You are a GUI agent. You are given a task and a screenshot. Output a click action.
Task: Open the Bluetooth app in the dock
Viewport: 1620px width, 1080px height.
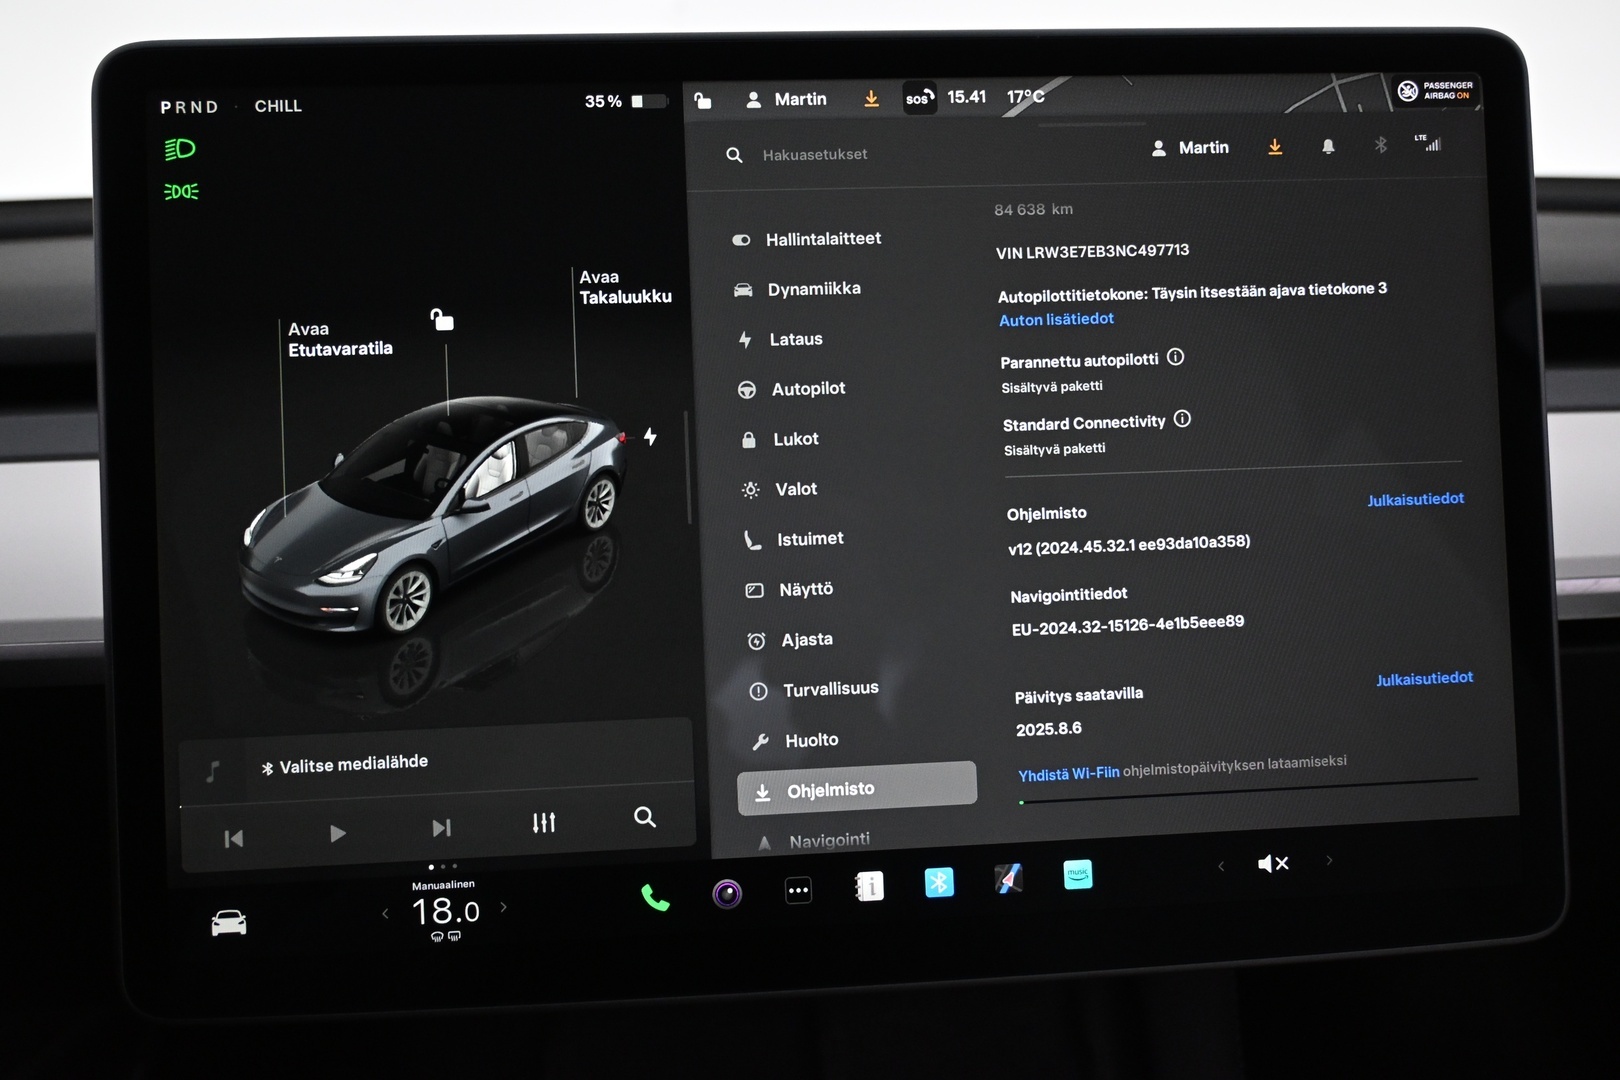(939, 882)
